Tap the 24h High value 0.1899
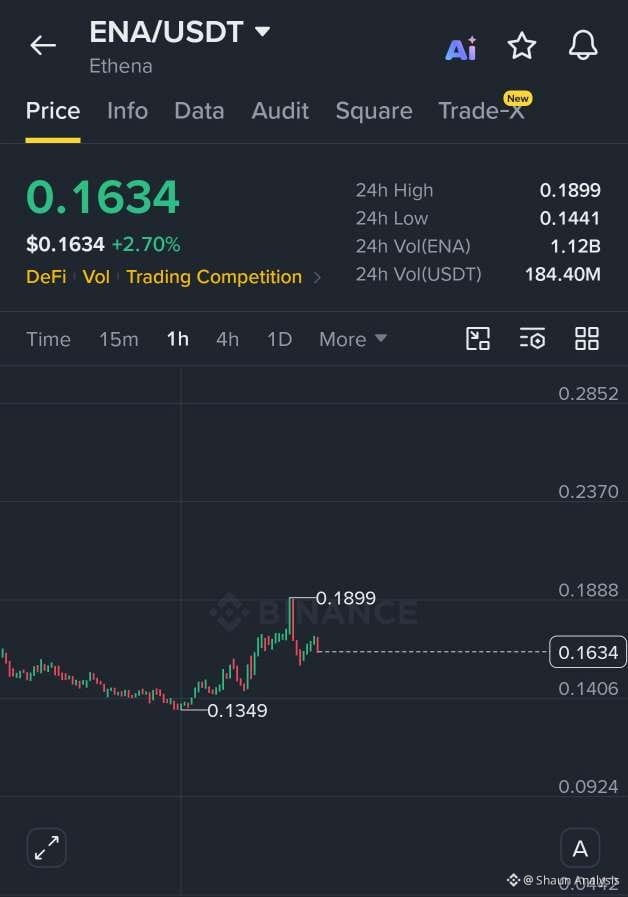This screenshot has height=897, width=628. 570,190
